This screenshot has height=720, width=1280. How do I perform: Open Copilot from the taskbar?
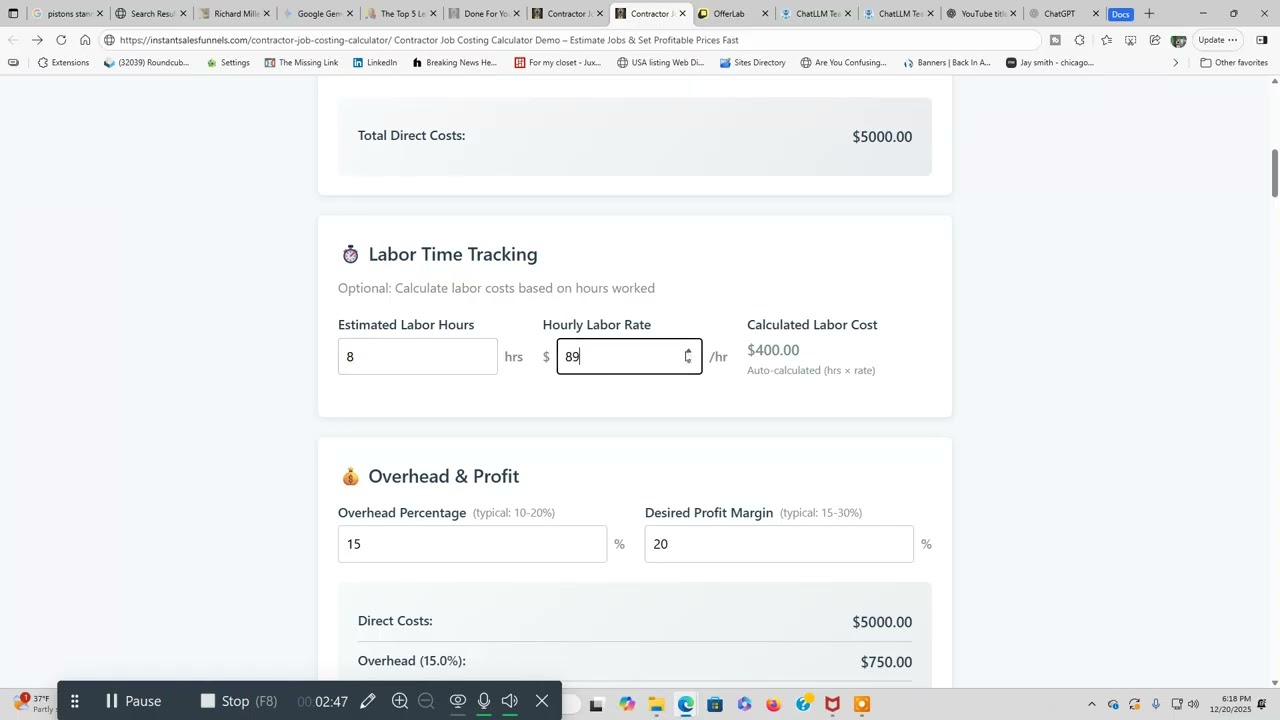(627, 705)
